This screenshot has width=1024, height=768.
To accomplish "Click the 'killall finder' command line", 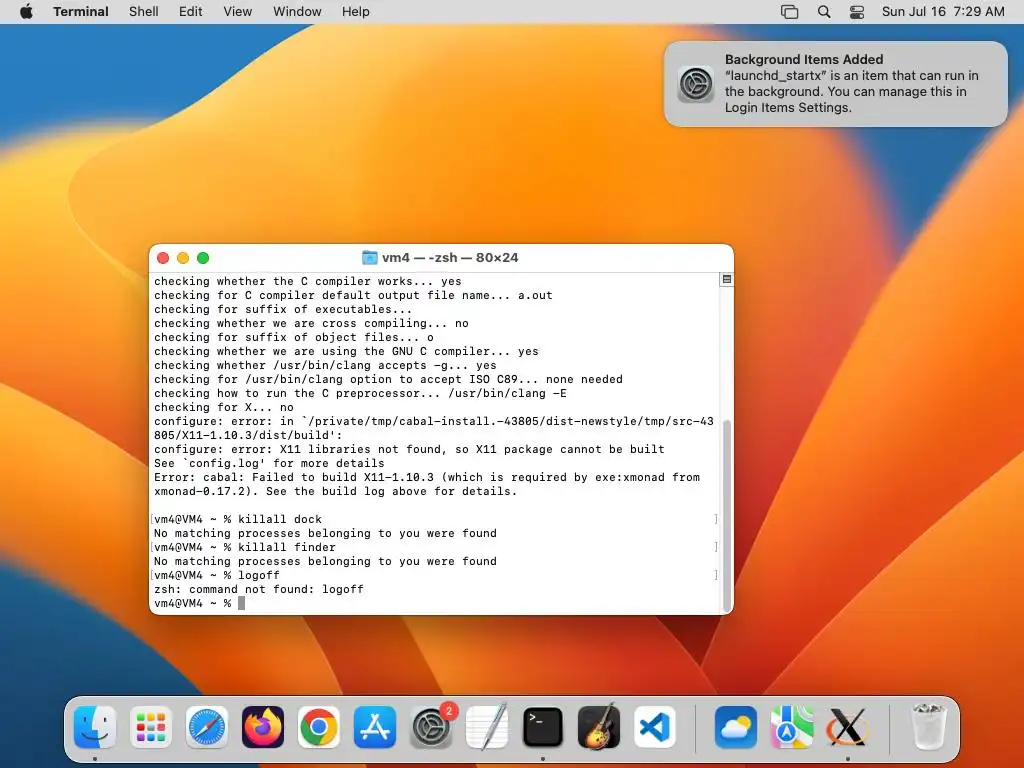I will [x=245, y=547].
